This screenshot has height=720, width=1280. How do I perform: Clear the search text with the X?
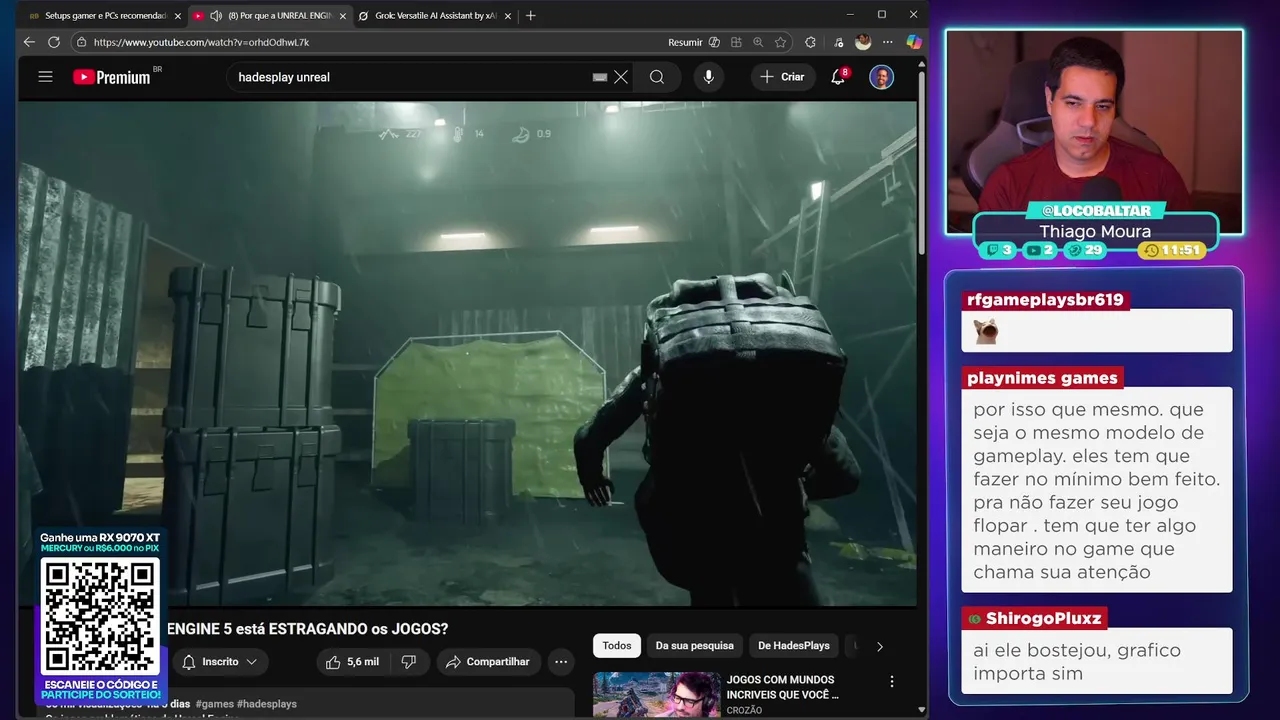pos(621,77)
